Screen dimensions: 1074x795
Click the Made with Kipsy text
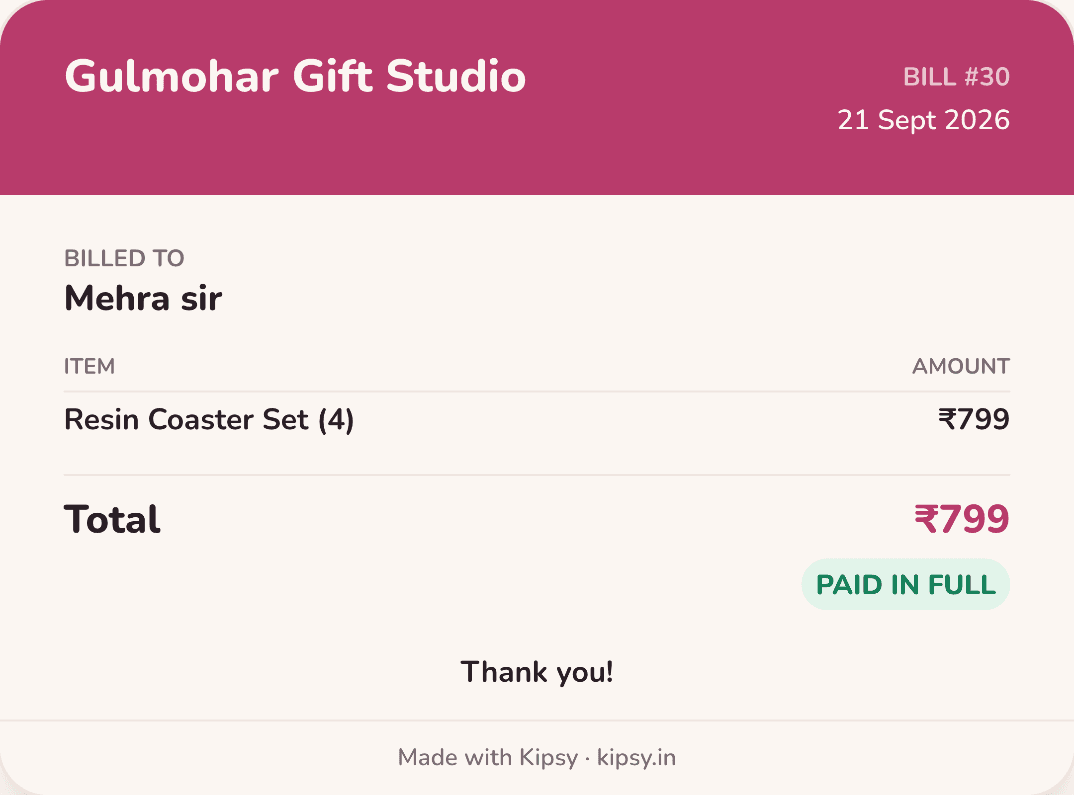click(488, 757)
